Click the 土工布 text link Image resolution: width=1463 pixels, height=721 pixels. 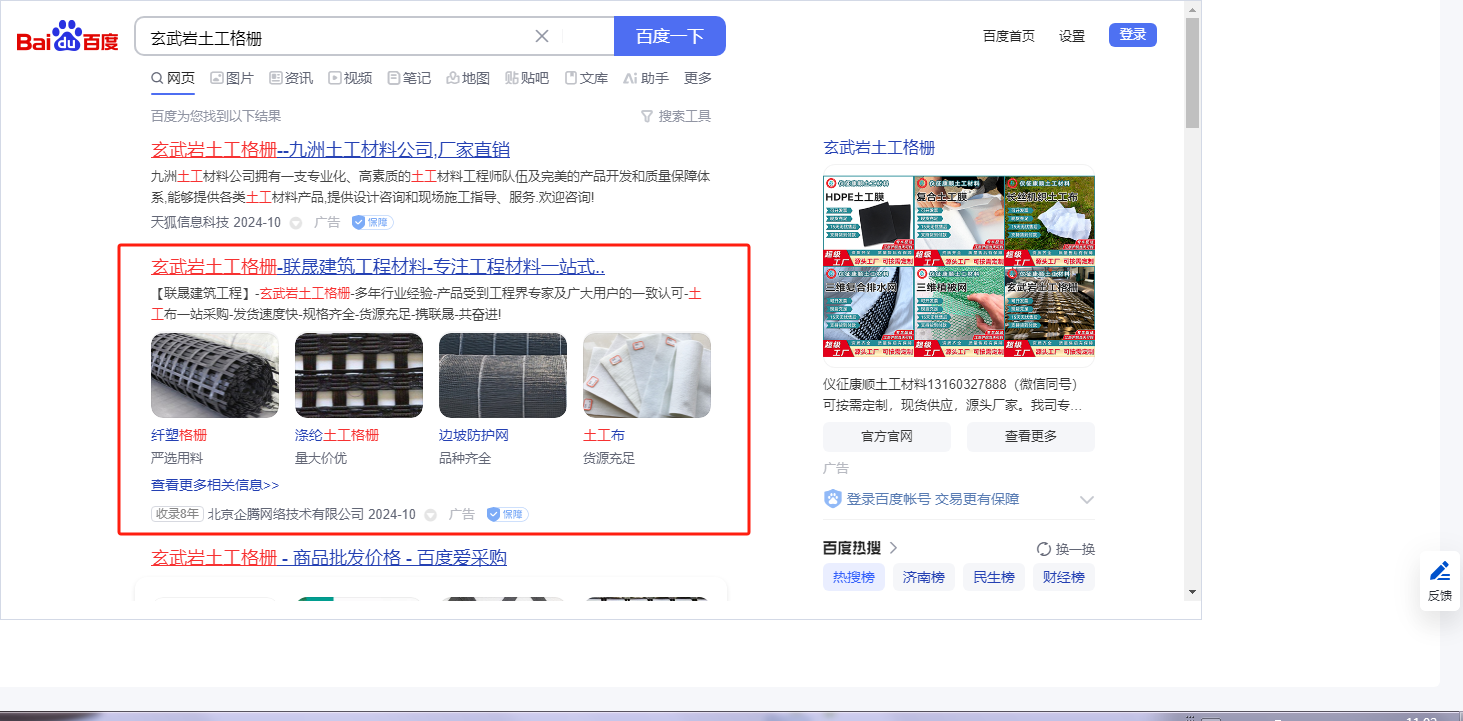604,435
